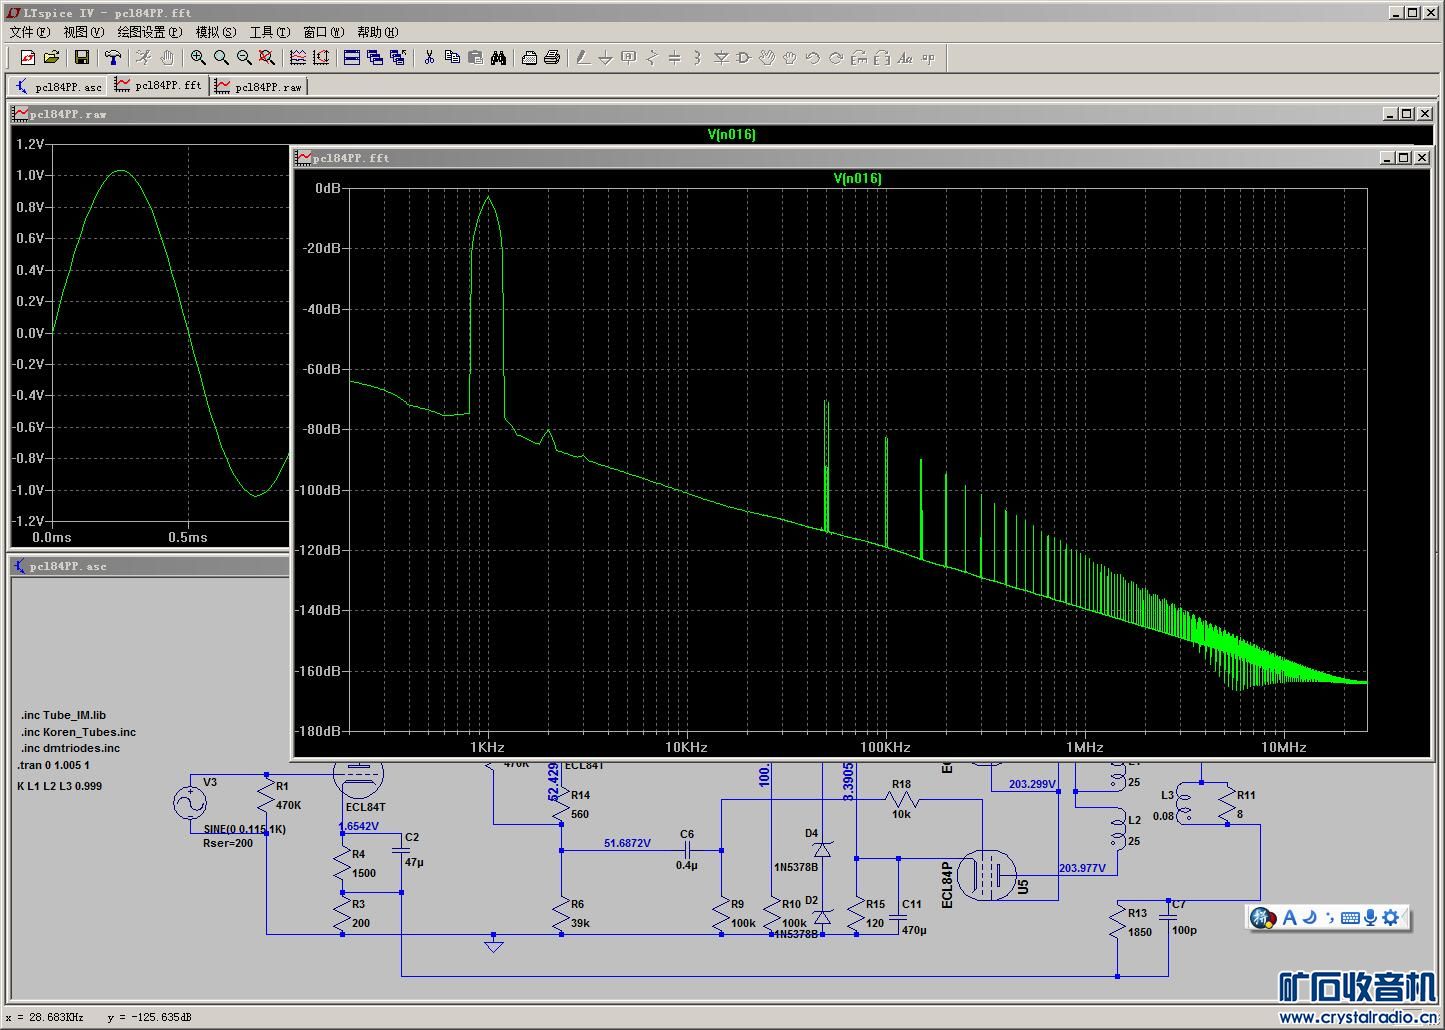Screen dimensions: 1445x1030
Task: Click the Close all windows toolbar icon
Action: (398, 58)
